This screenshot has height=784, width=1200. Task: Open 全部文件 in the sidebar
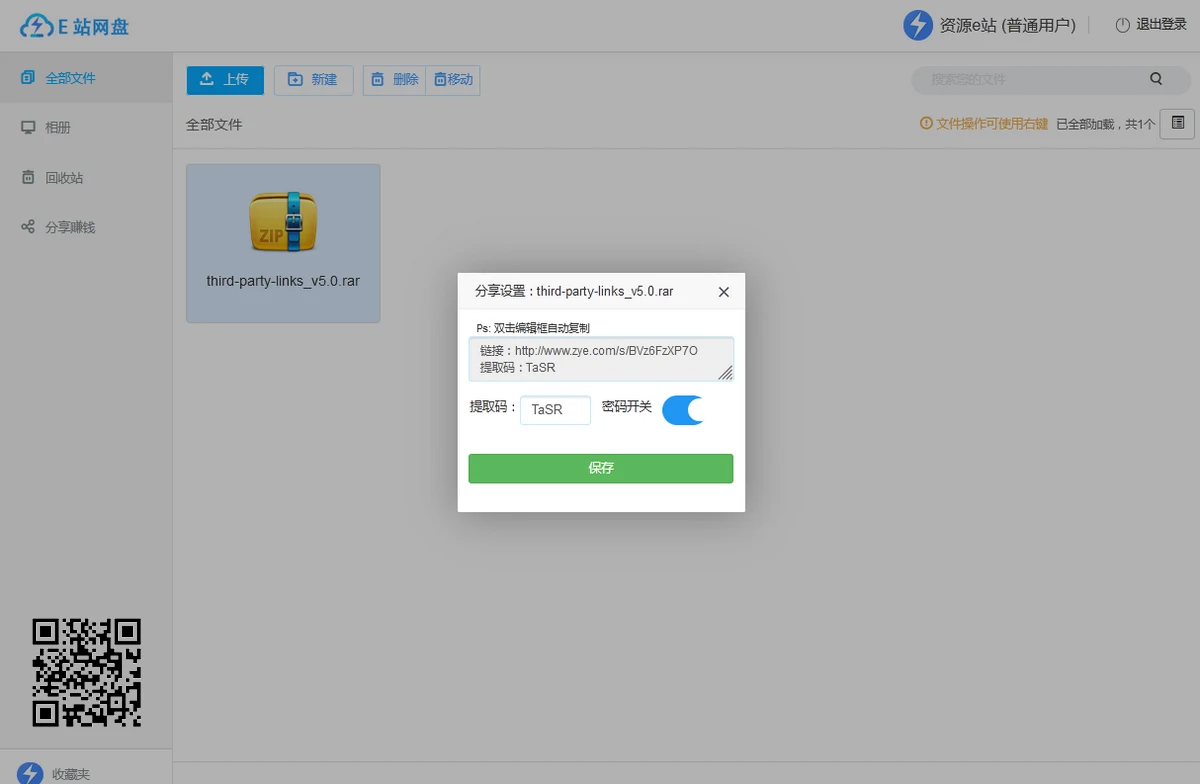[x=70, y=78]
